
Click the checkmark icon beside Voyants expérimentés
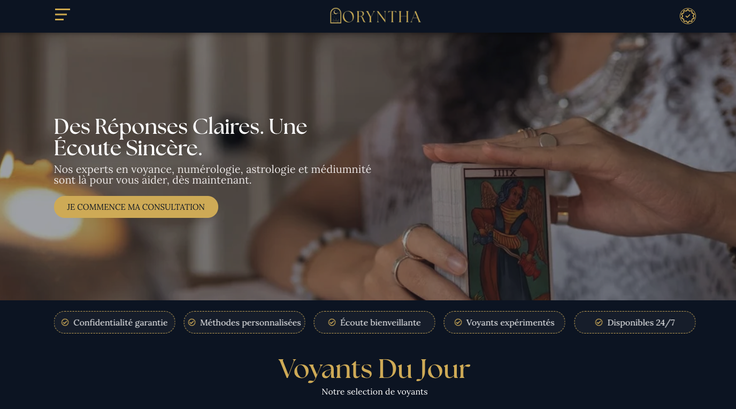pos(458,323)
